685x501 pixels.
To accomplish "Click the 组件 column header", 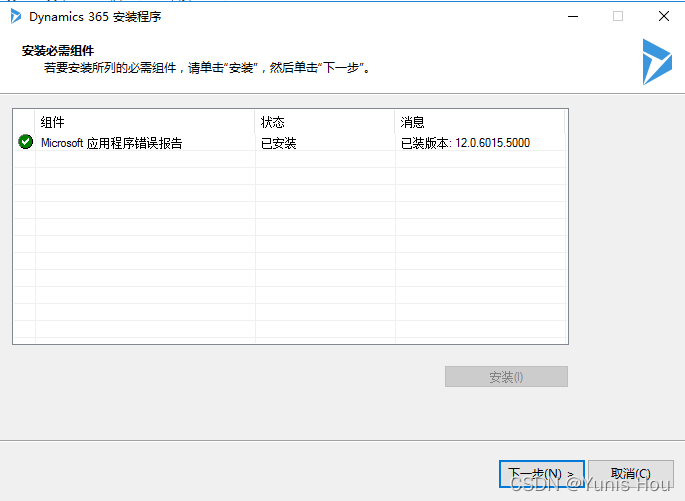I will [x=145, y=122].
